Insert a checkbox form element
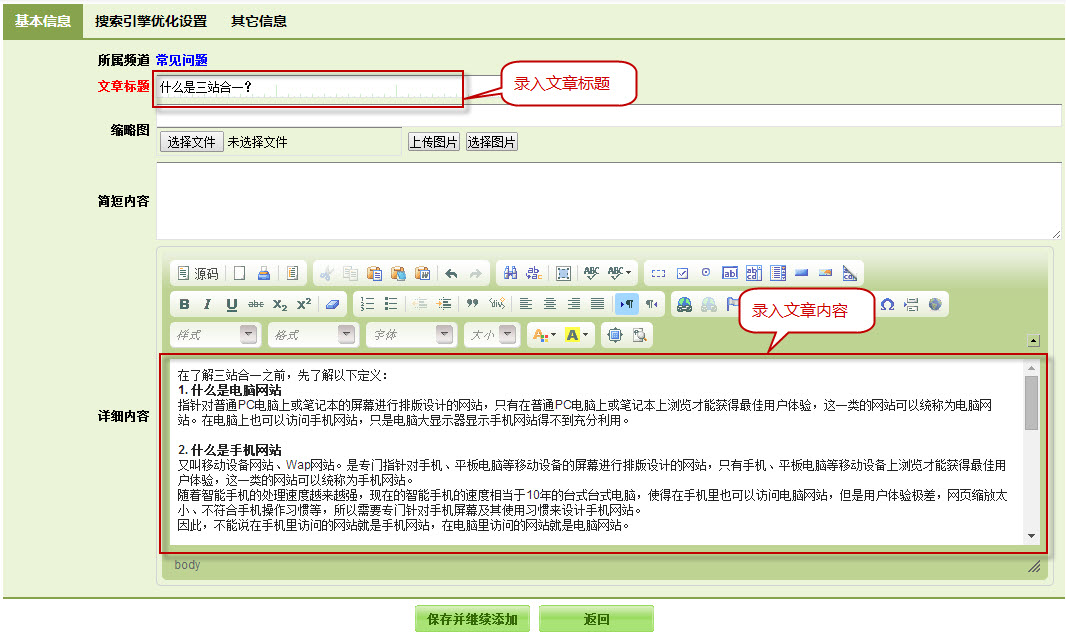 tap(683, 273)
